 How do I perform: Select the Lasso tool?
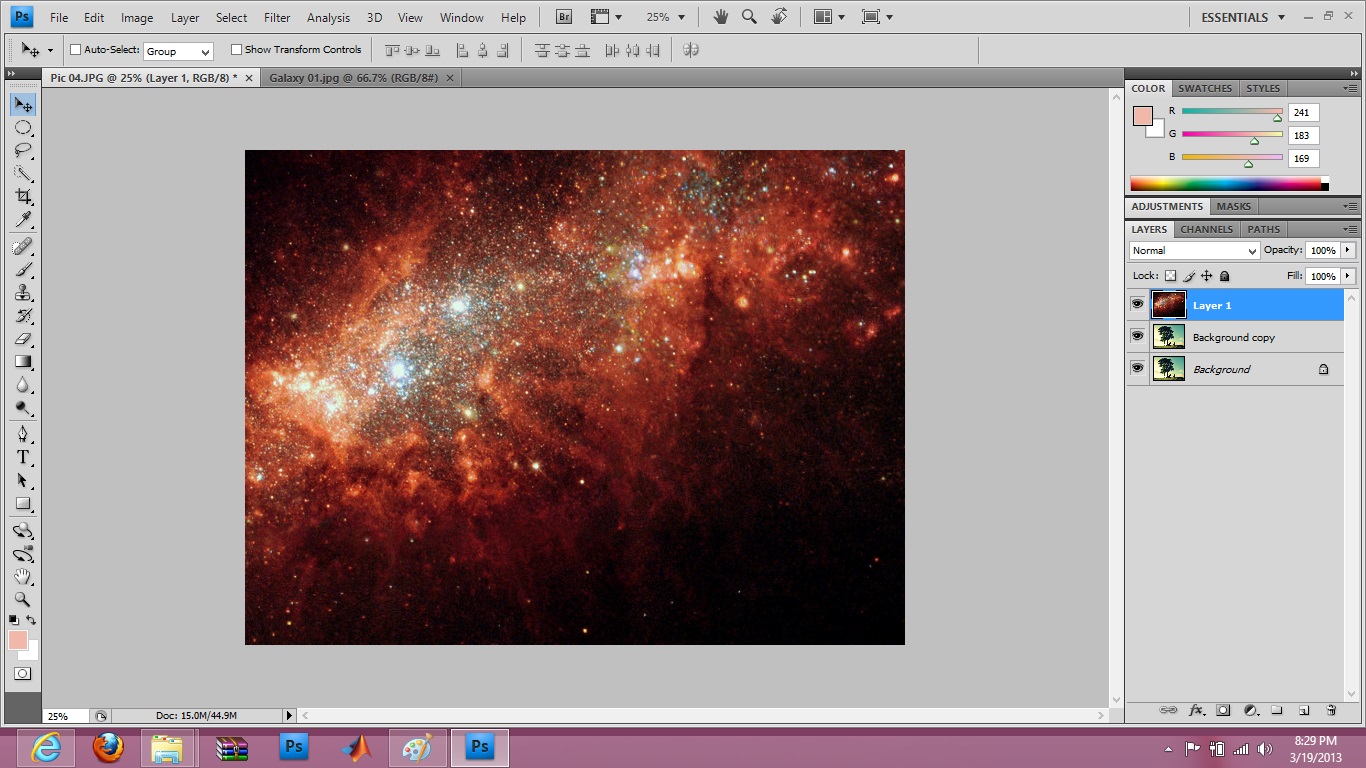click(23, 151)
